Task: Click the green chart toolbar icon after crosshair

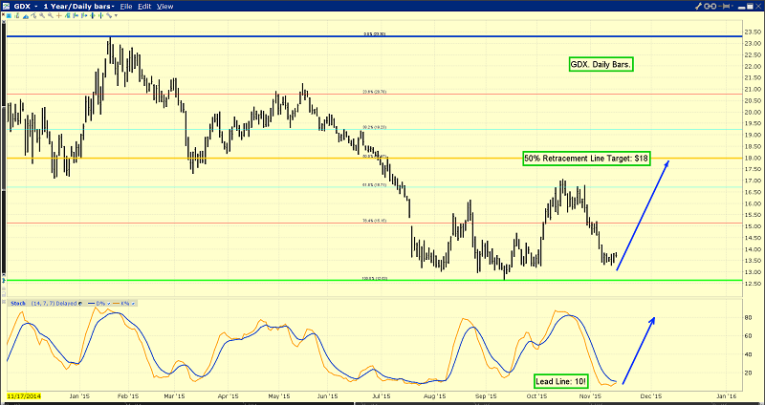Action: [x=67, y=16]
